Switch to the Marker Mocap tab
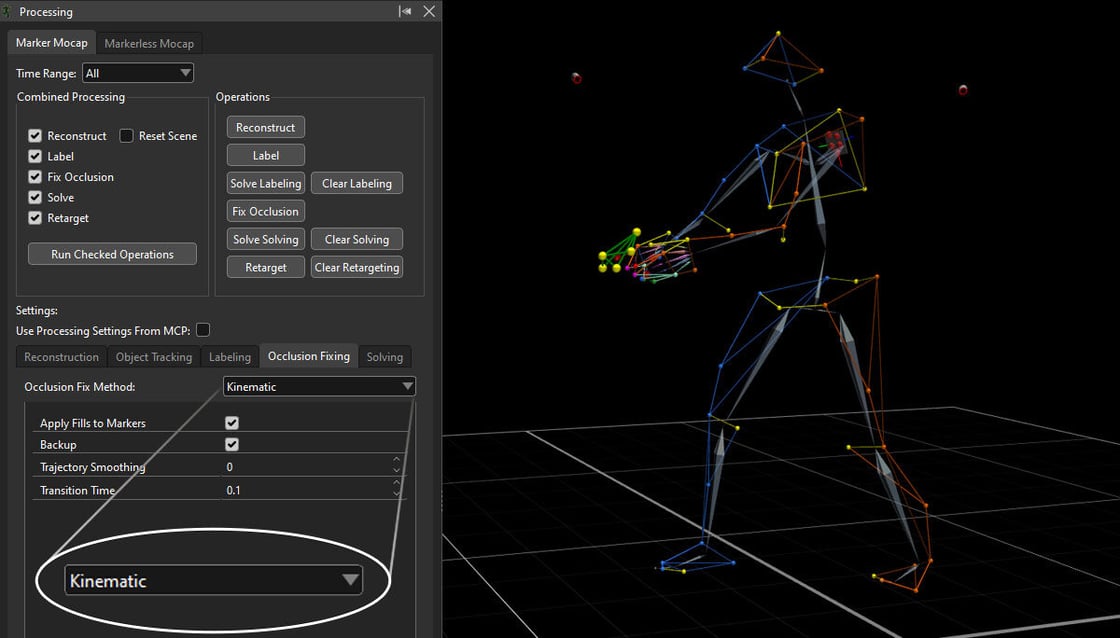 [x=51, y=43]
